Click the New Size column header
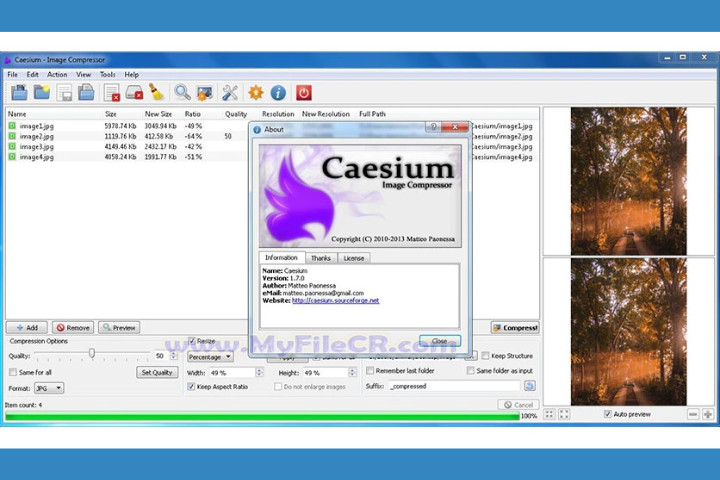The image size is (720, 480). click(158, 114)
